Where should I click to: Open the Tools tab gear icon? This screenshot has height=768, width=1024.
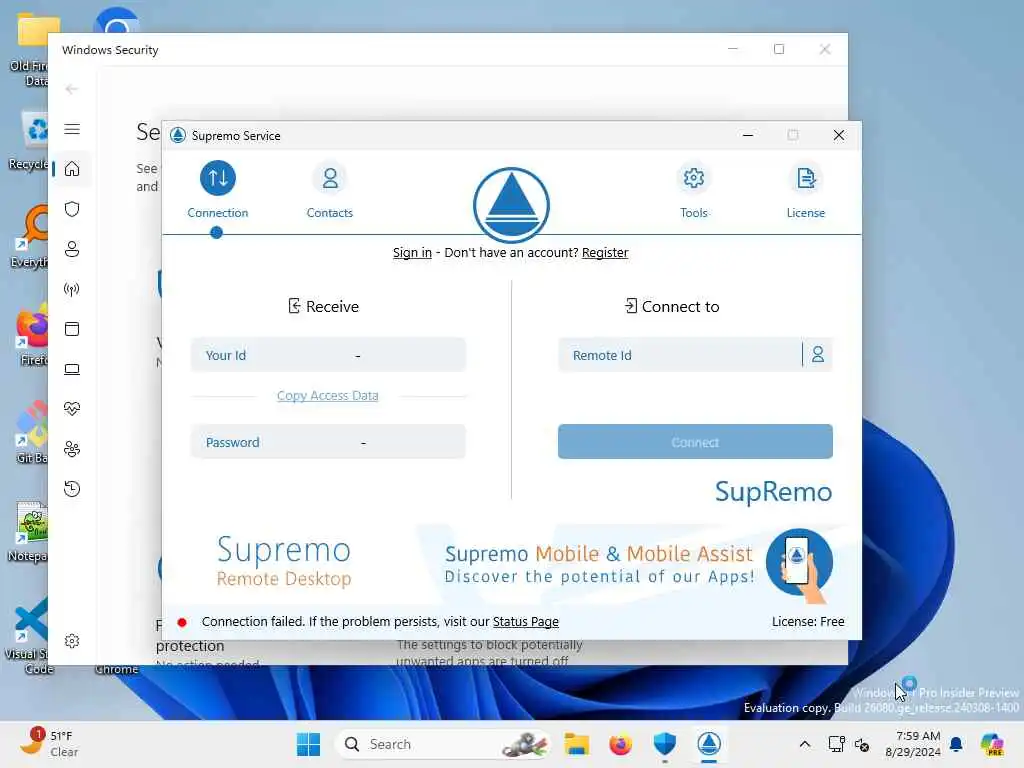[x=694, y=178]
